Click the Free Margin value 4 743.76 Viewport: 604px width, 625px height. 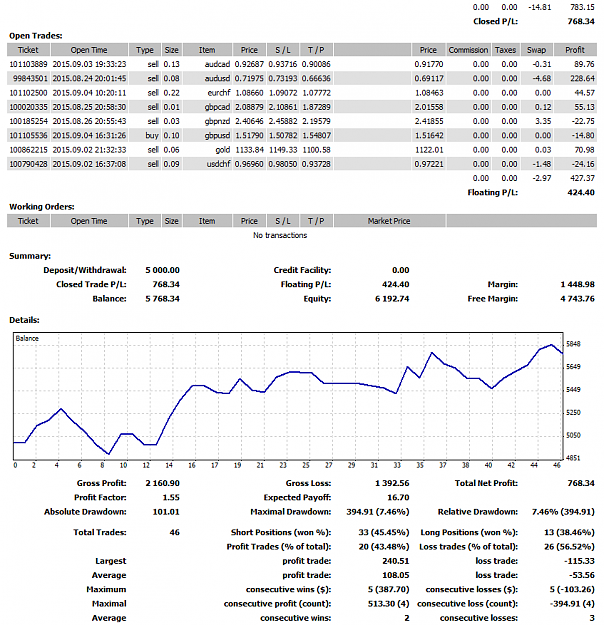click(x=577, y=299)
